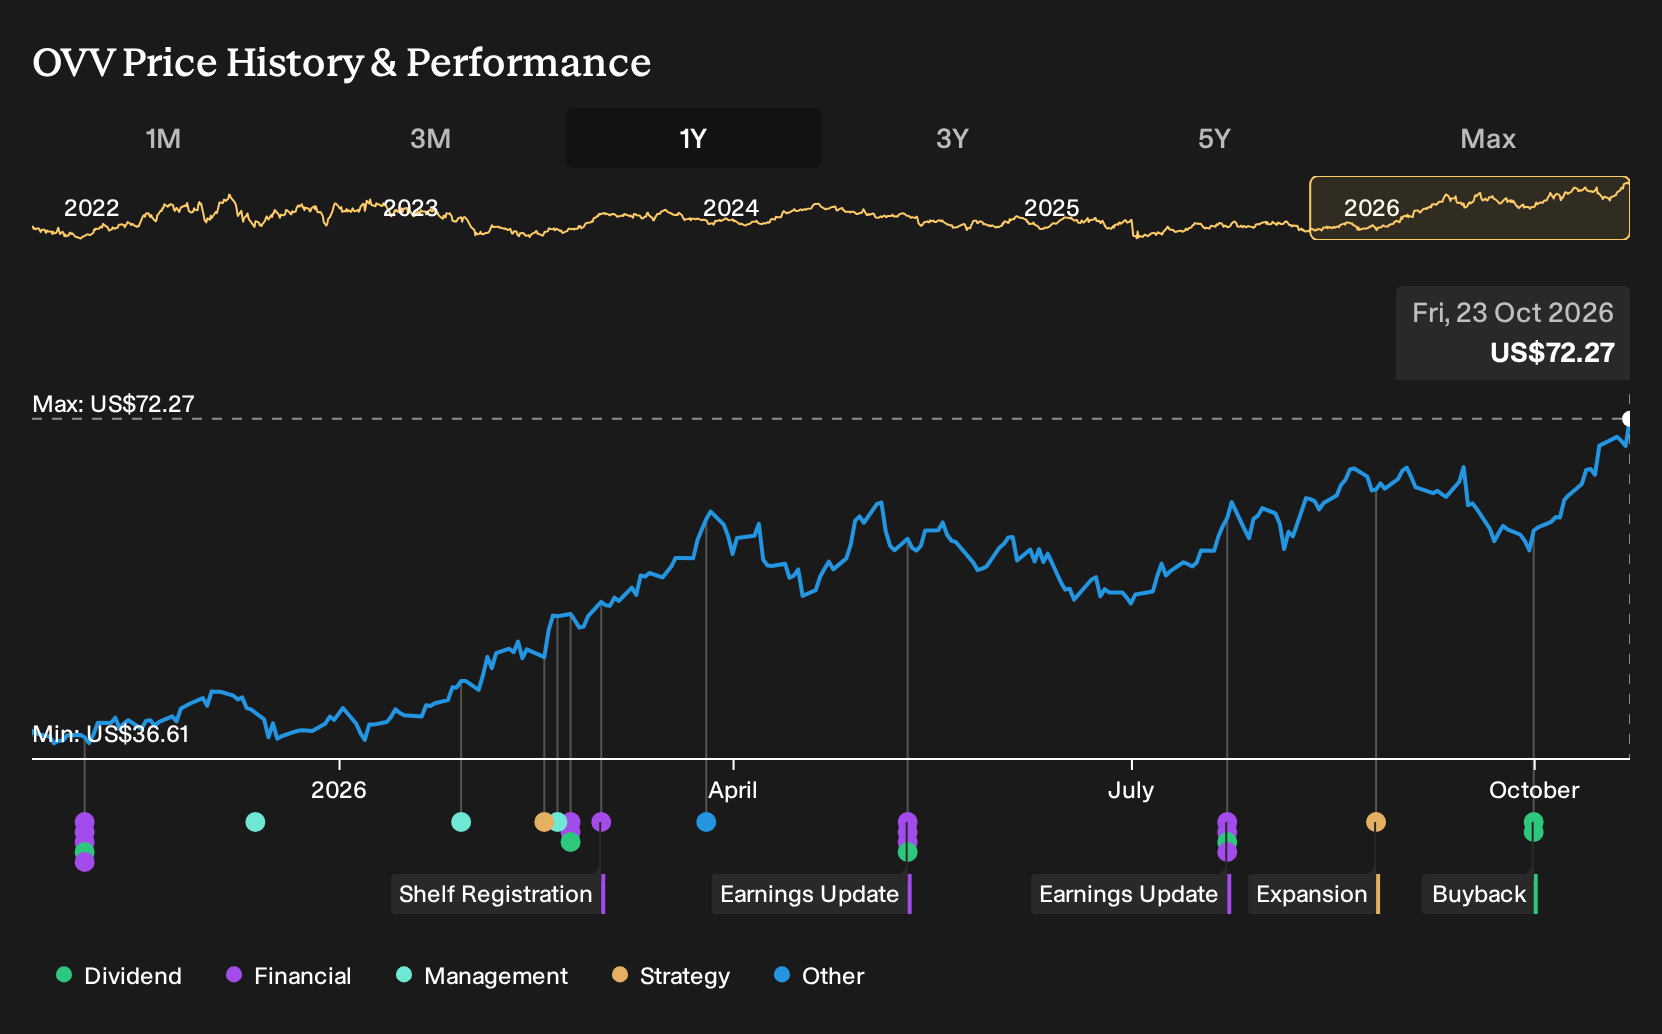Select the 5Y range tab

(x=1214, y=138)
